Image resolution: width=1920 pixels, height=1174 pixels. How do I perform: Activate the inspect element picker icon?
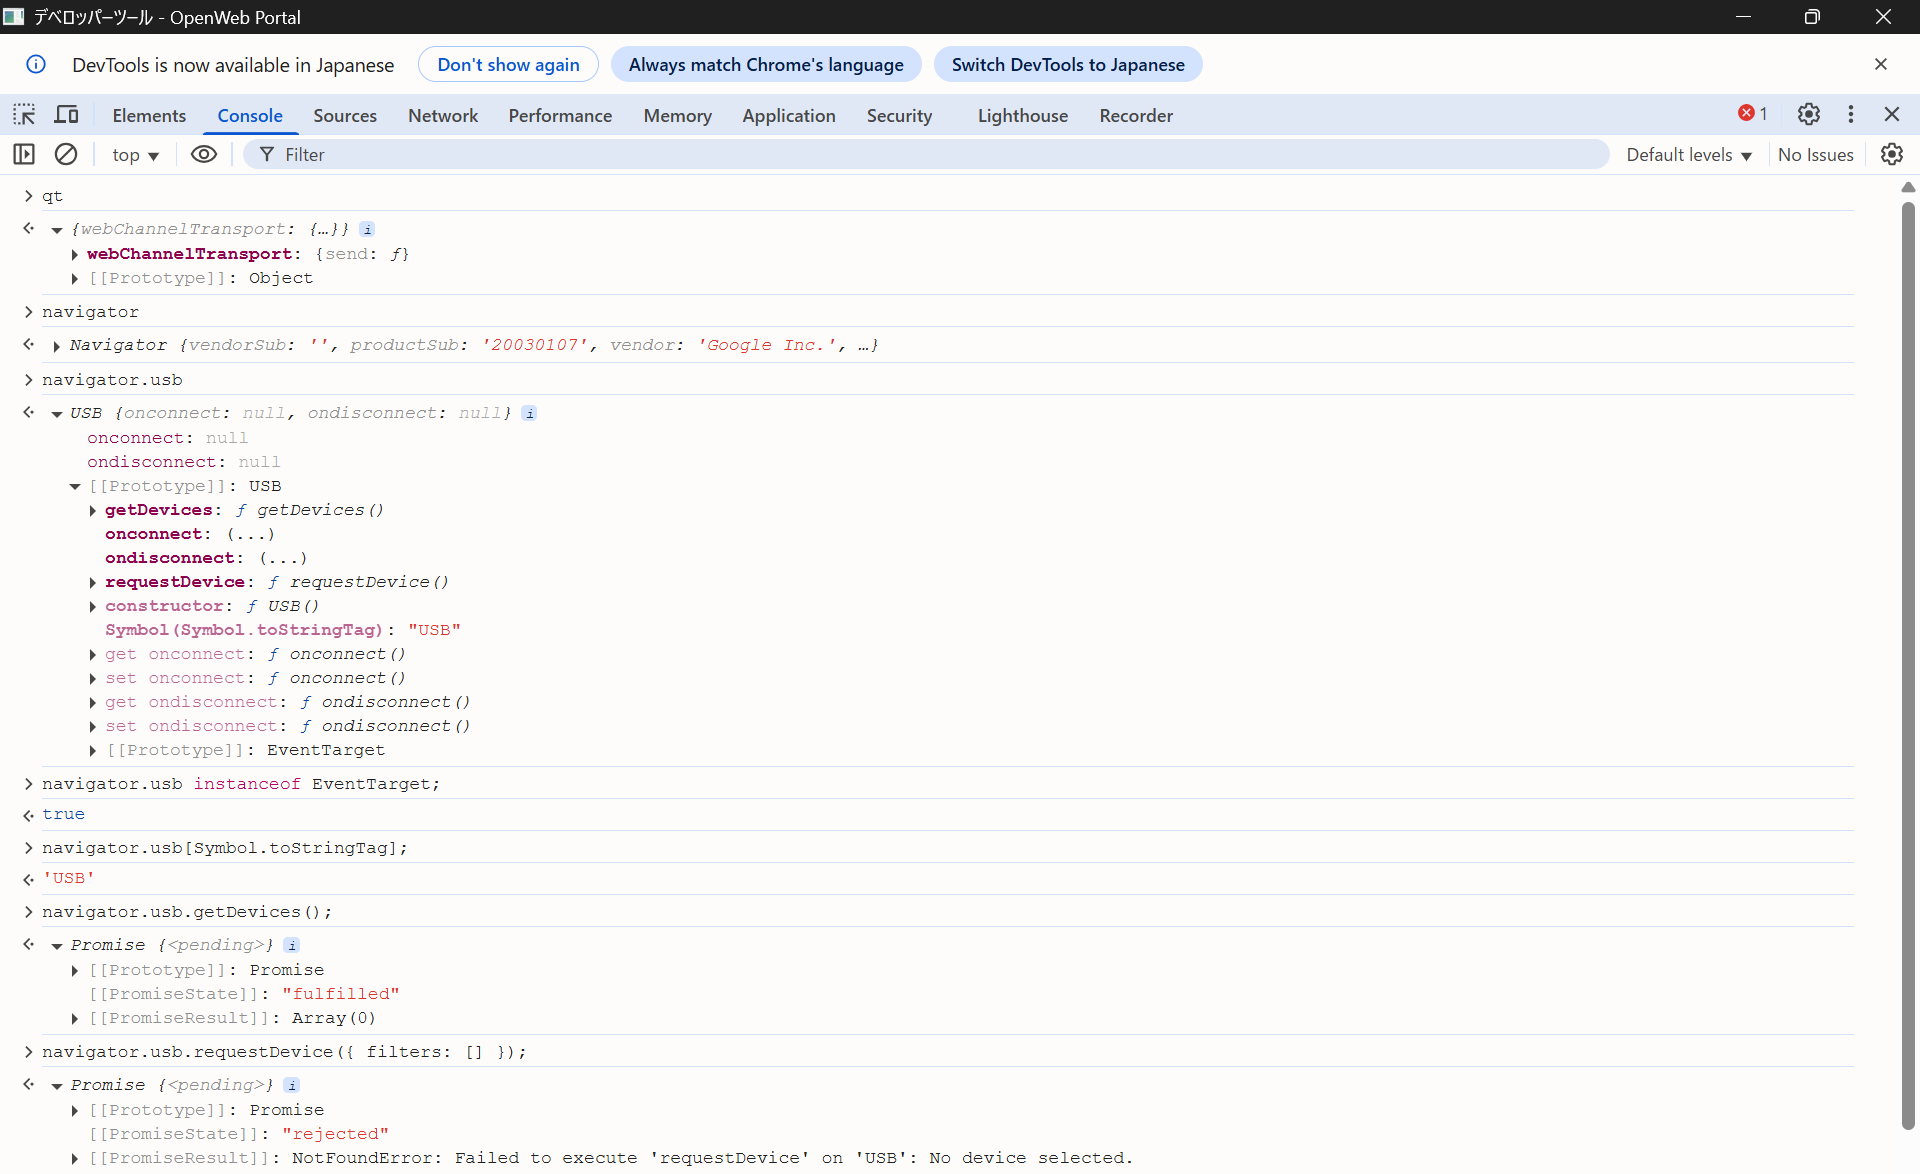point(24,115)
